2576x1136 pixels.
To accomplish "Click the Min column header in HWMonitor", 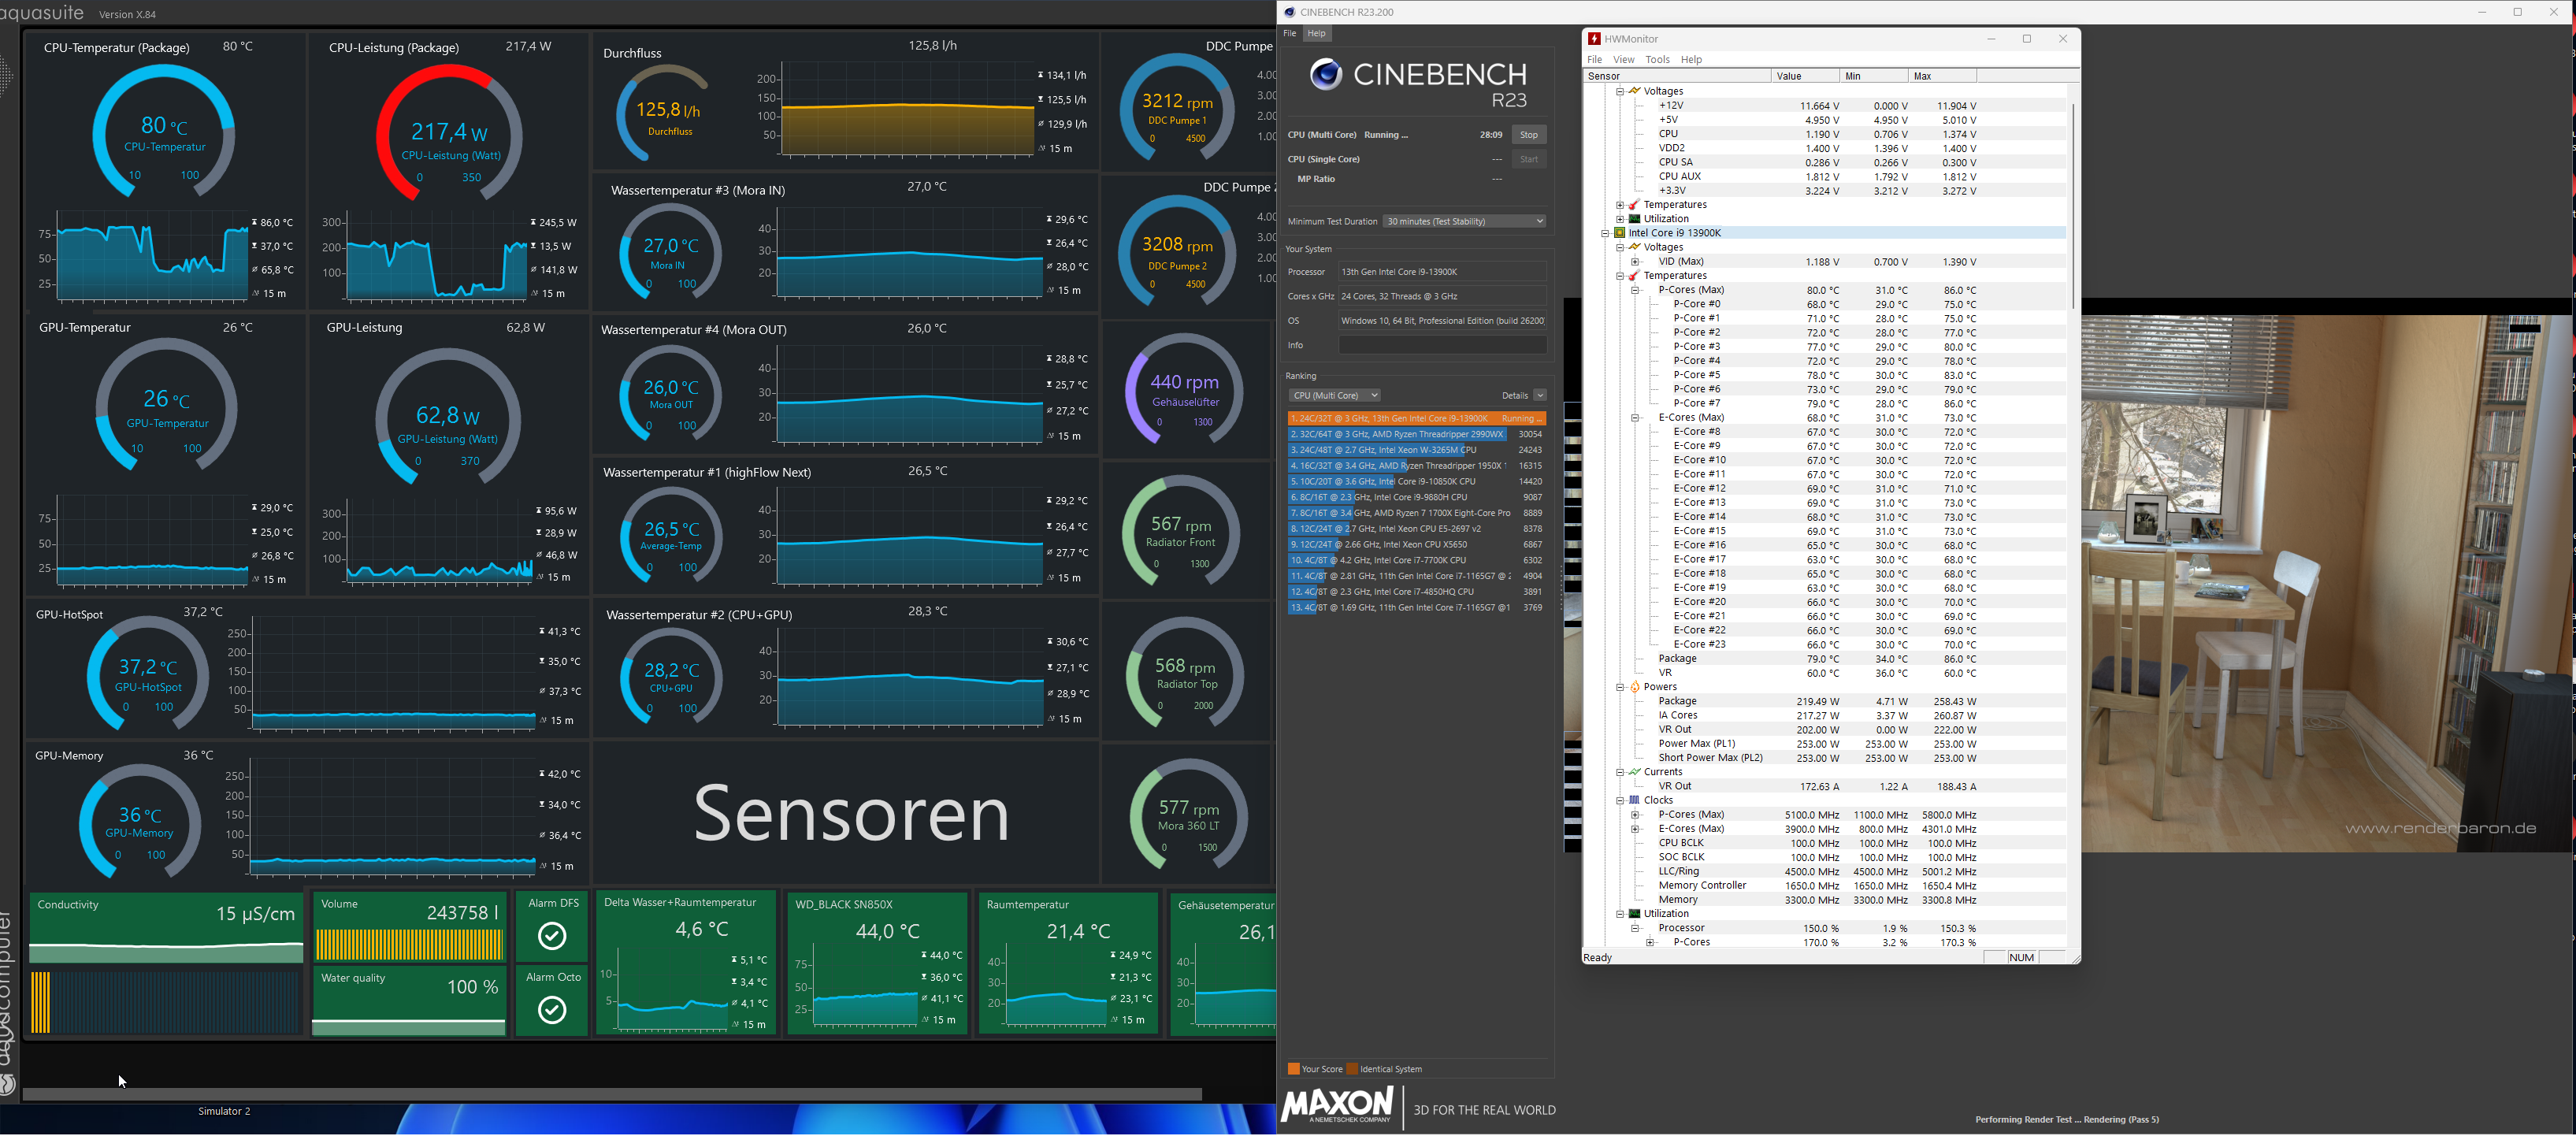I will click(1874, 76).
